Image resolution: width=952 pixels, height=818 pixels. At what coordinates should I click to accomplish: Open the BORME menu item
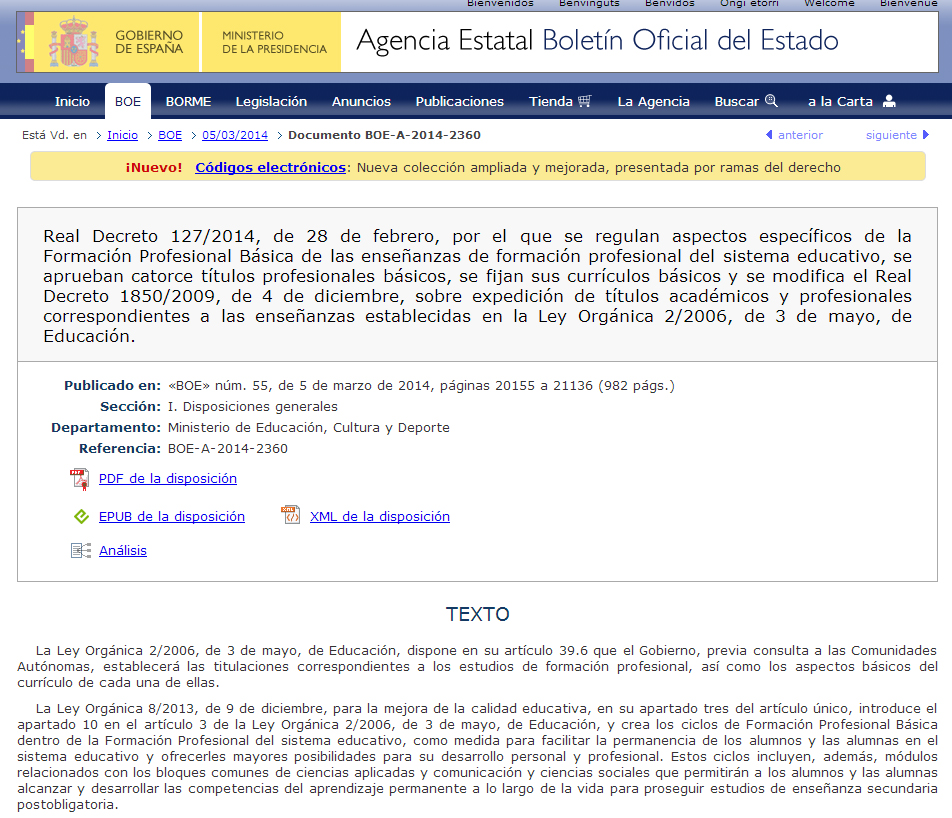point(188,101)
